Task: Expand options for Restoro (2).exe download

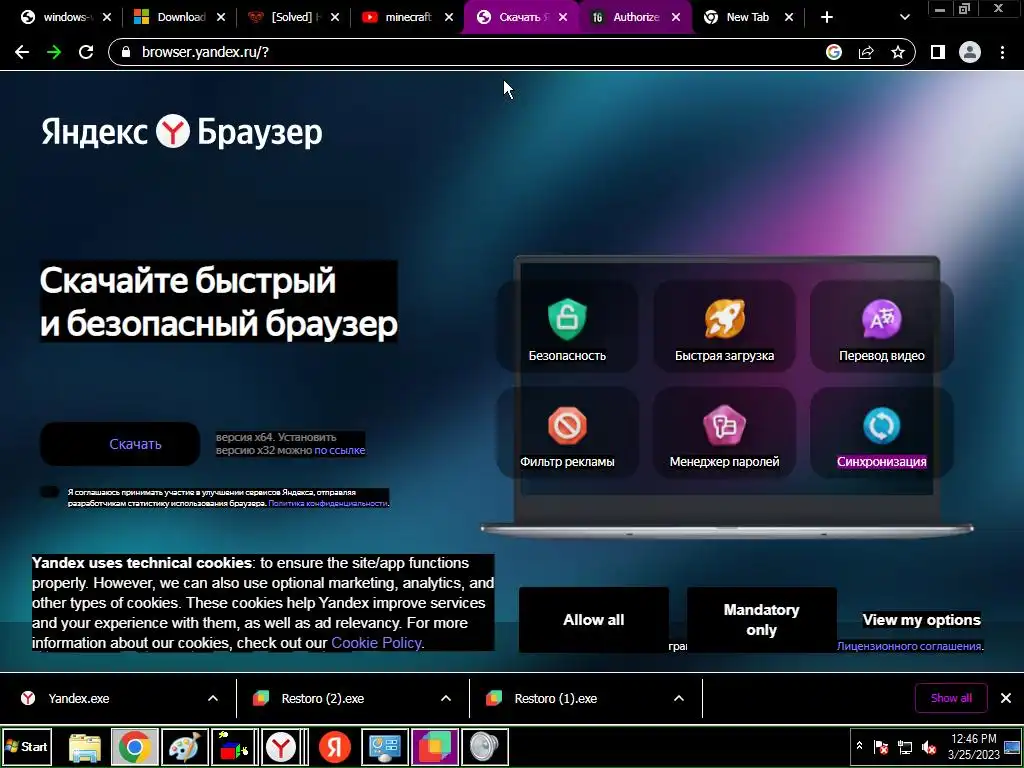Action: tap(446, 698)
